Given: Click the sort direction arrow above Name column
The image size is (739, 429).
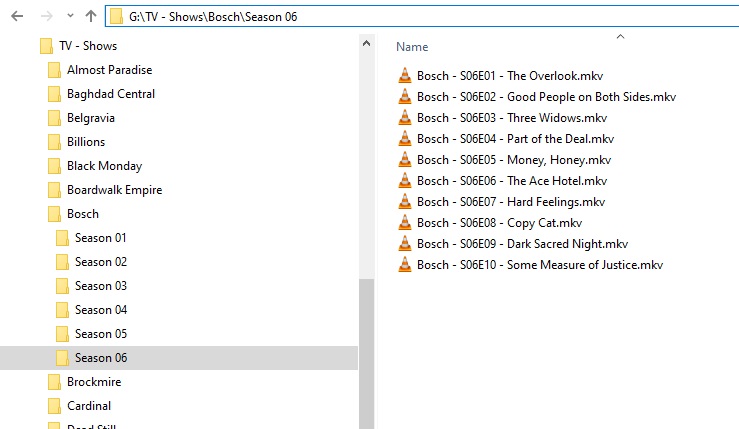Looking at the screenshot, I should click(x=620, y=36).
